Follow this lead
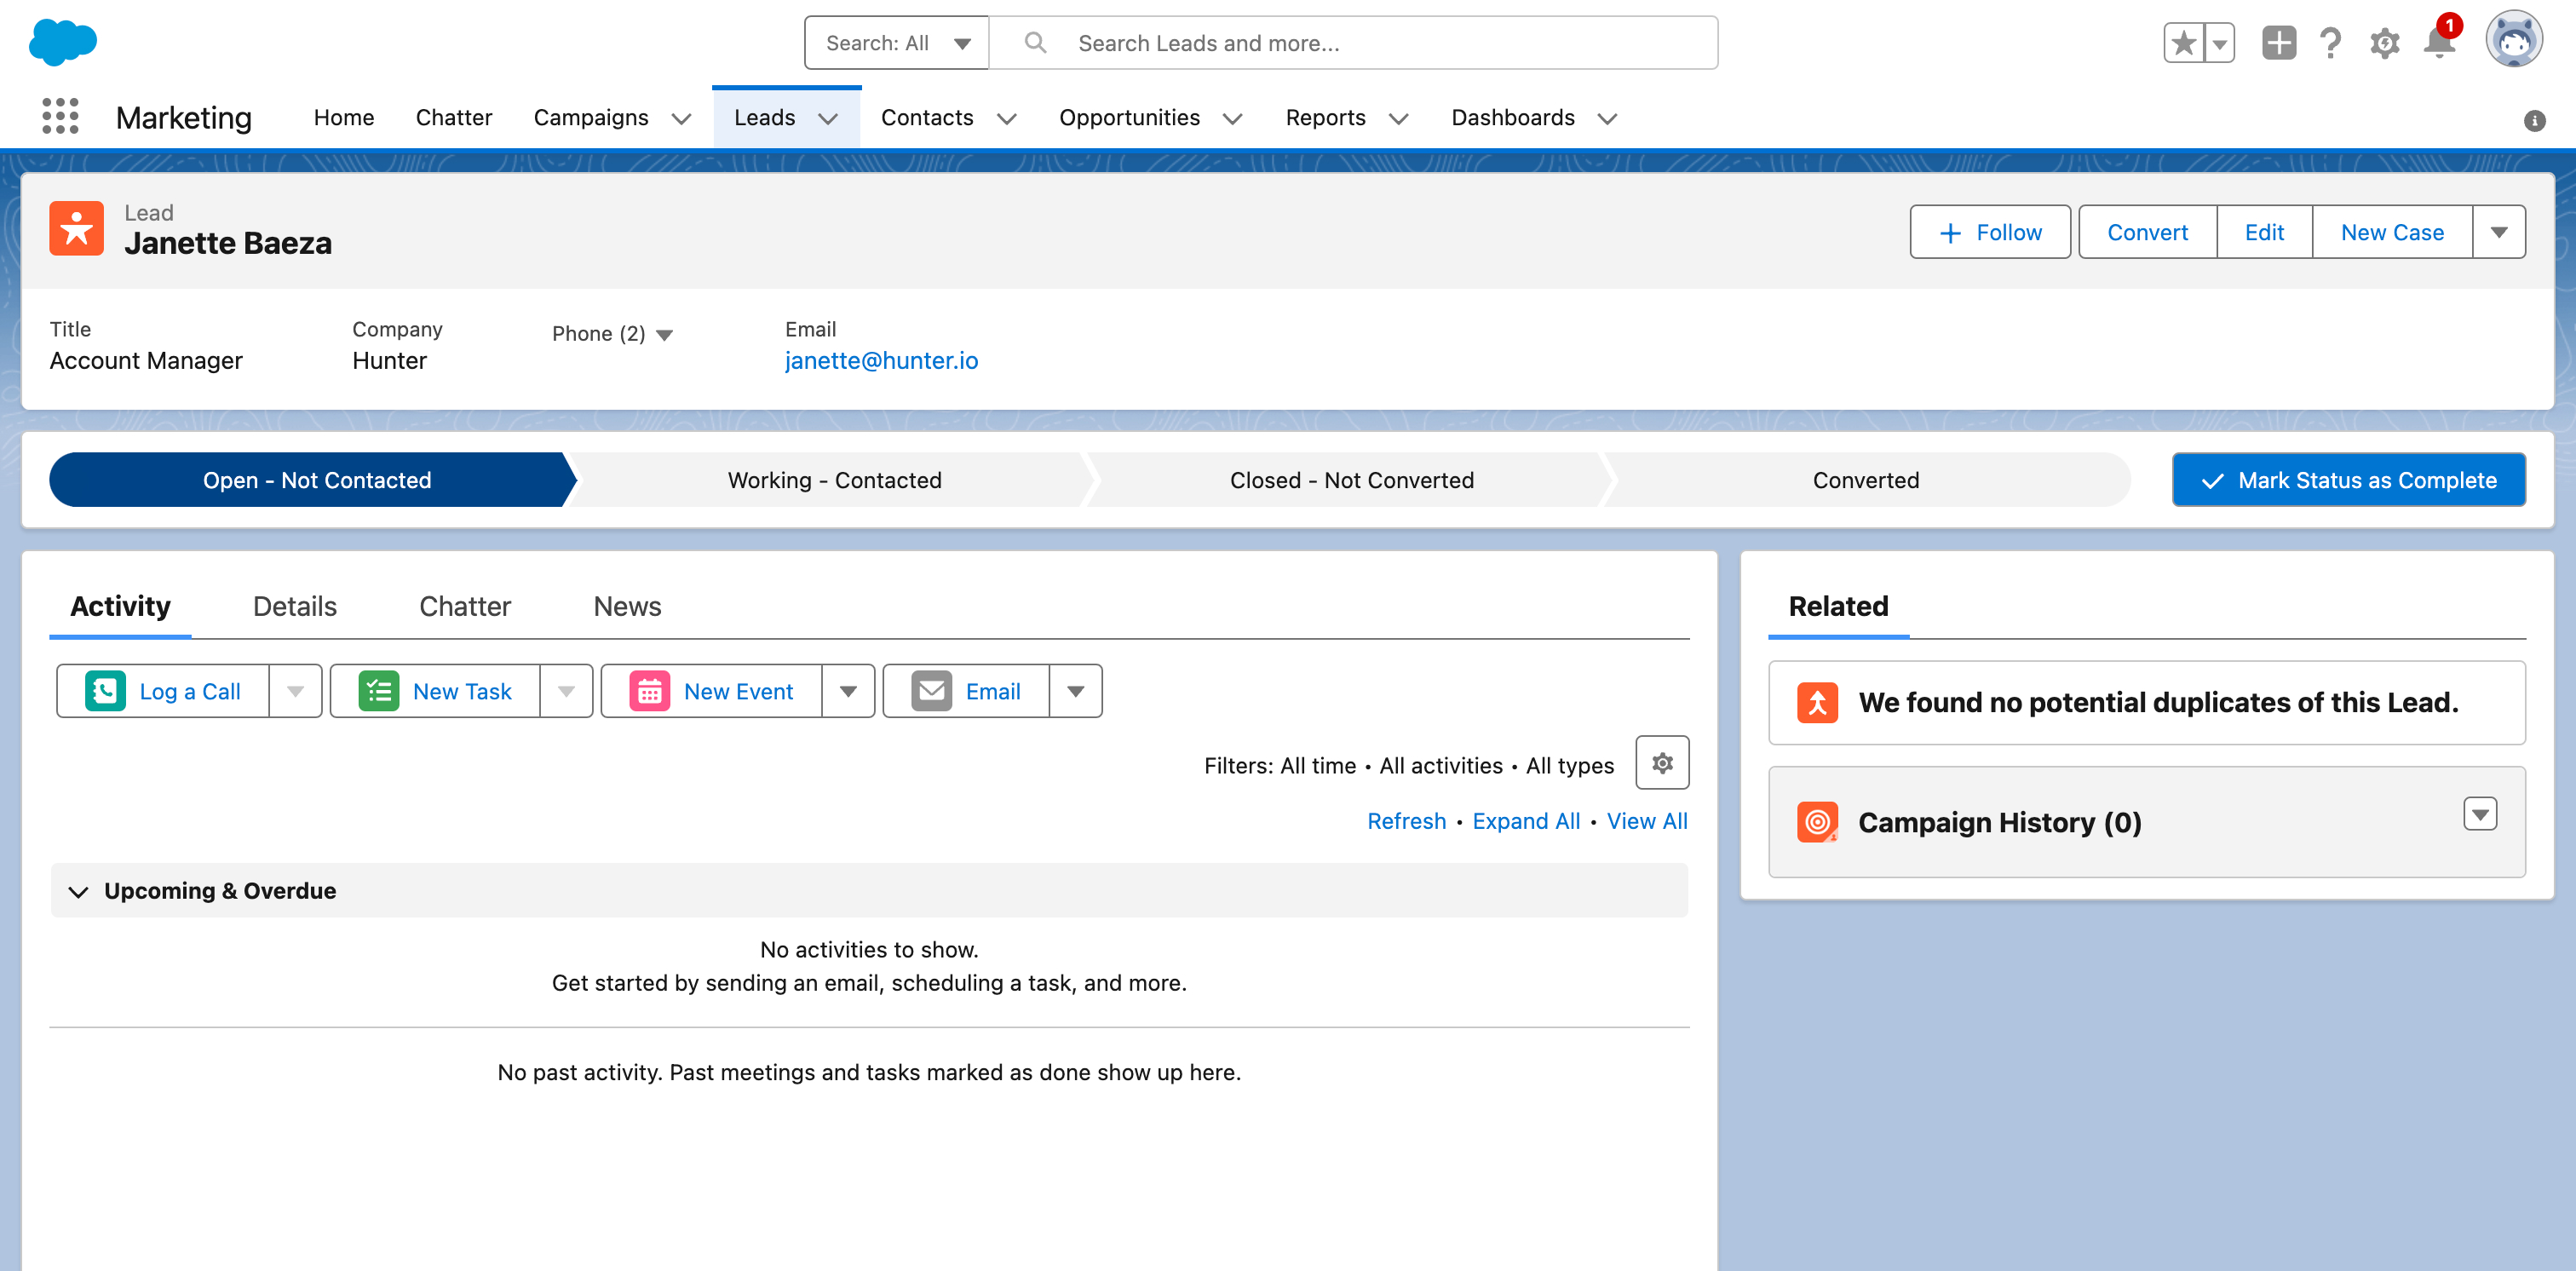 click(x=1990, y=232)
